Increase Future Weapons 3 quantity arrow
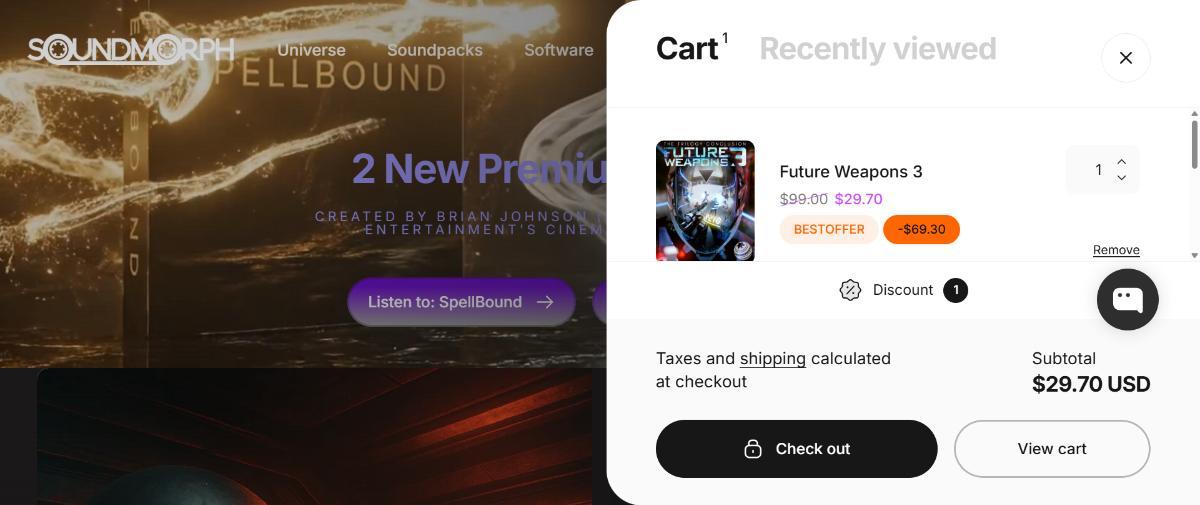The height and width of the screenshot is (505, 1200). coord(1121,161)
